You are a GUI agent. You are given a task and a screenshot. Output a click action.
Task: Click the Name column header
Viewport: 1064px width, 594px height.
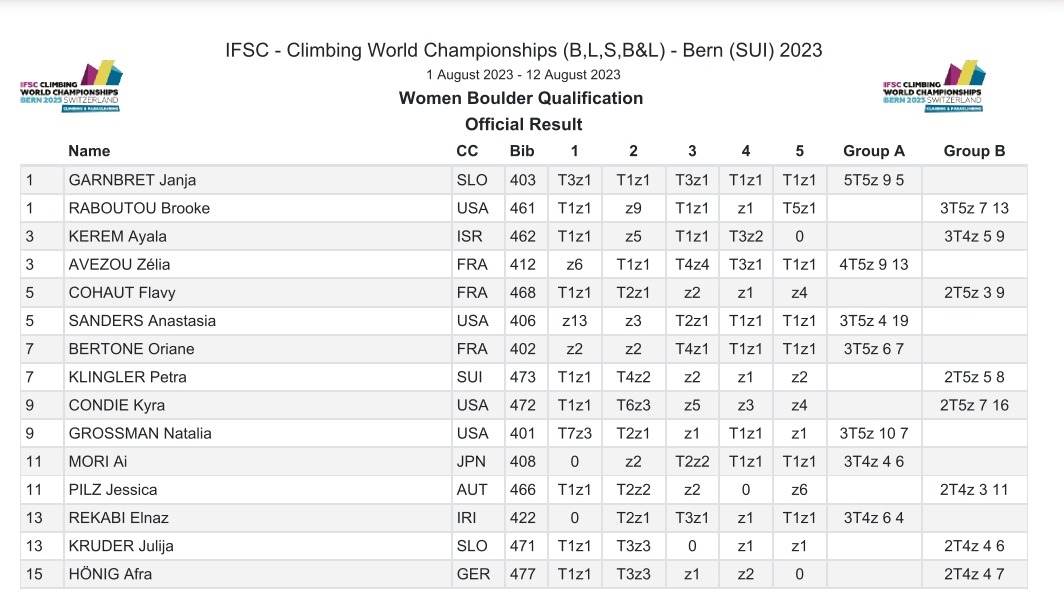pyautogui.click(x=89, y=151)
